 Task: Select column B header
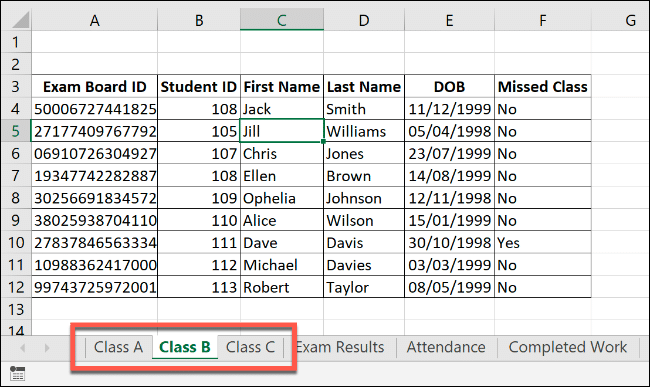pos(199,20)
